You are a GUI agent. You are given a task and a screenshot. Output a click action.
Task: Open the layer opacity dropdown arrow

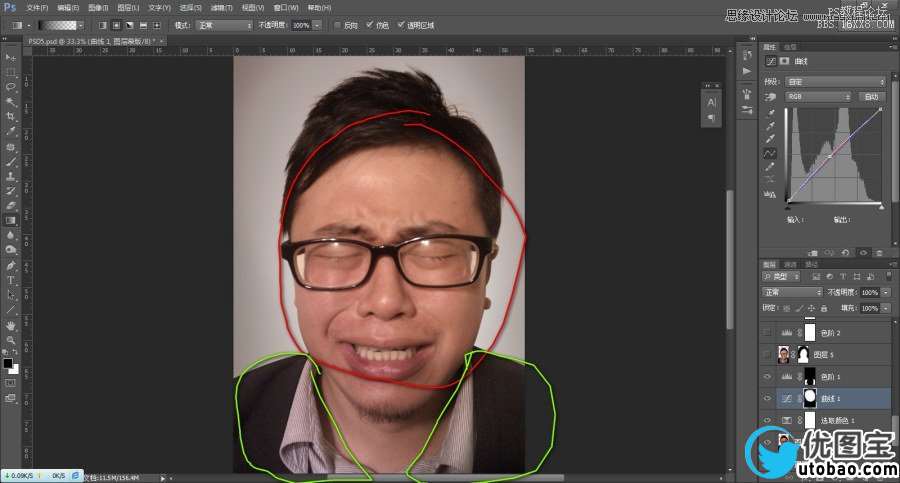tap(886, 292)
